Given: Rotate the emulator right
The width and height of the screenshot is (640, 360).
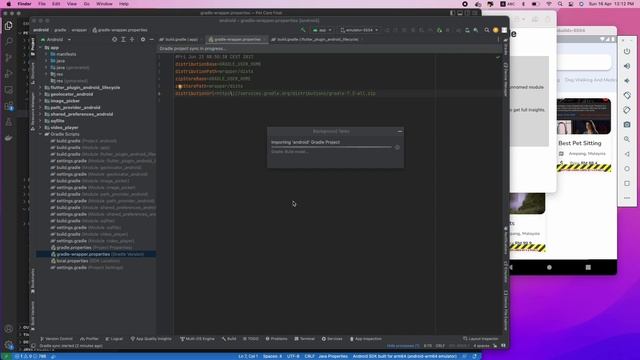Looking at the screenshot, I should (627, 110).
